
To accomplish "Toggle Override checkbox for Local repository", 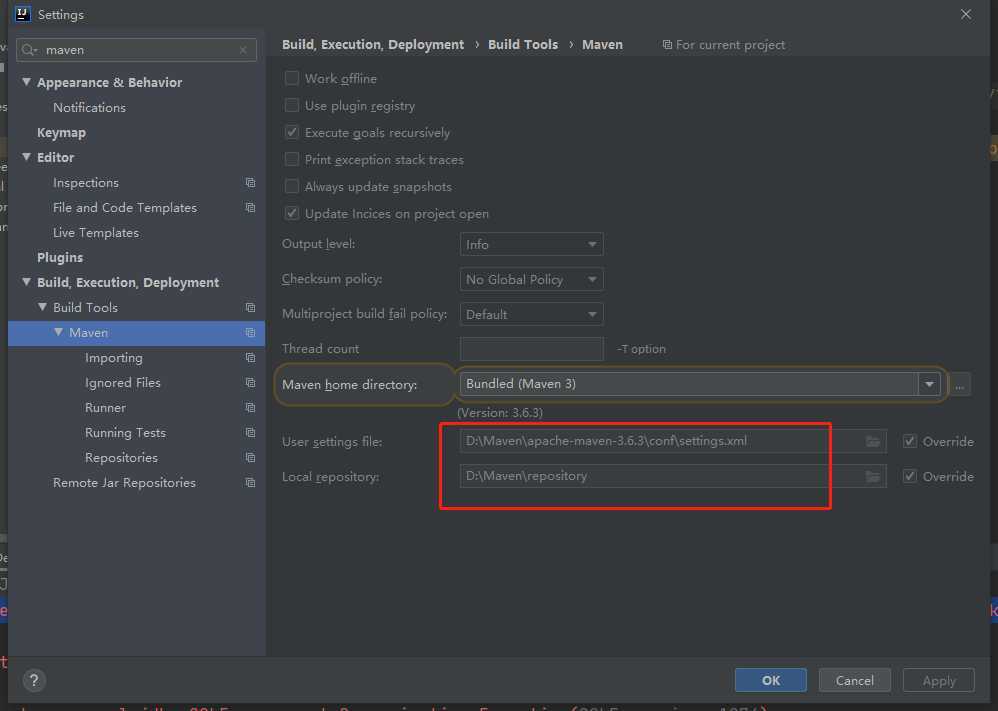I will coord(910,476).
